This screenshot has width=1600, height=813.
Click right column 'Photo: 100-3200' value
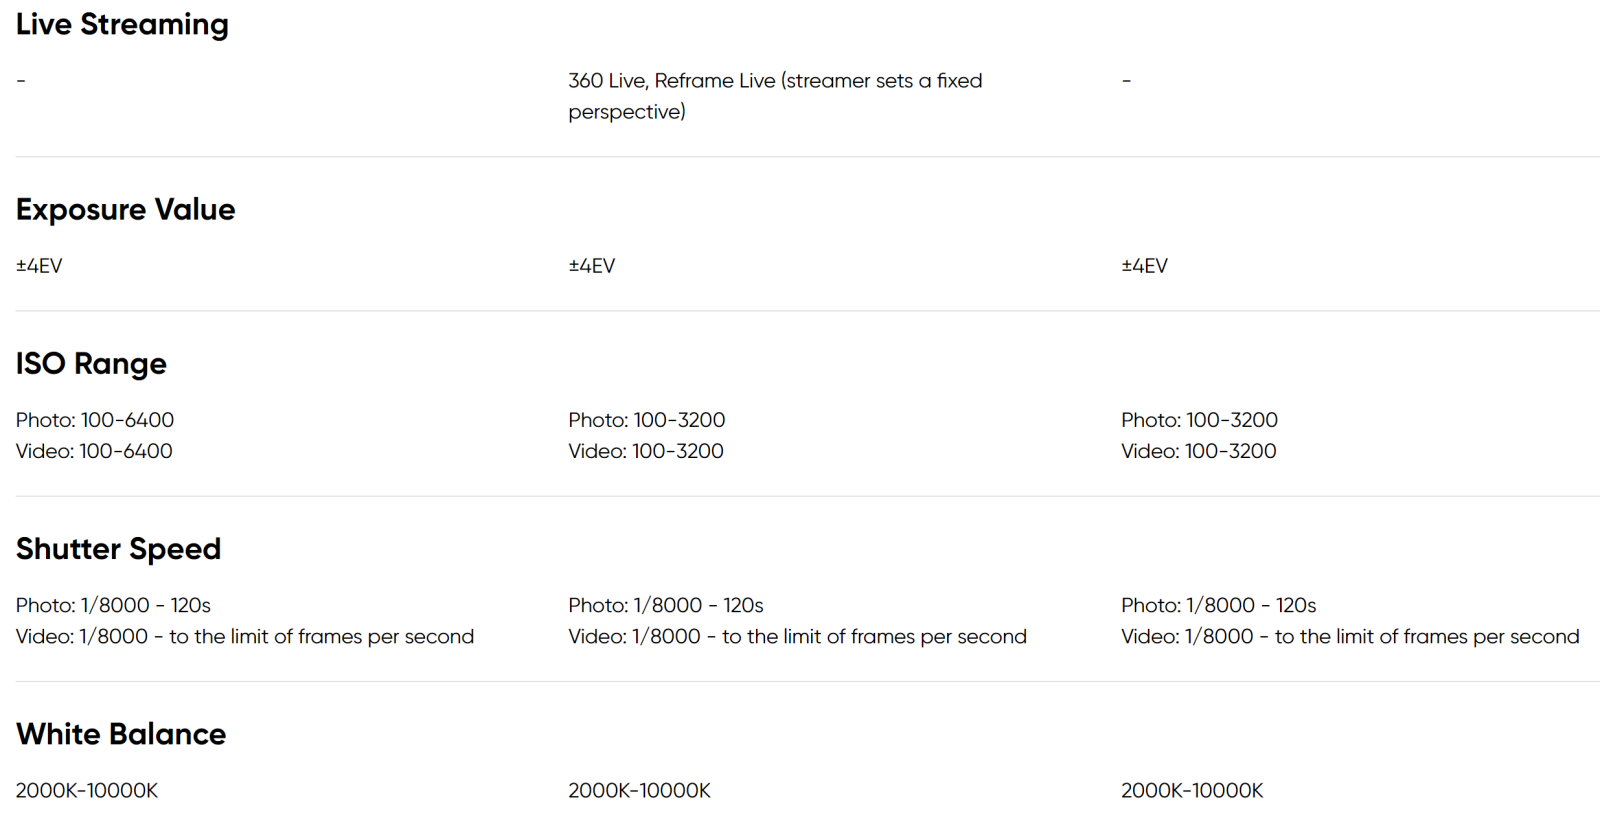click(x=1199, y=420)
